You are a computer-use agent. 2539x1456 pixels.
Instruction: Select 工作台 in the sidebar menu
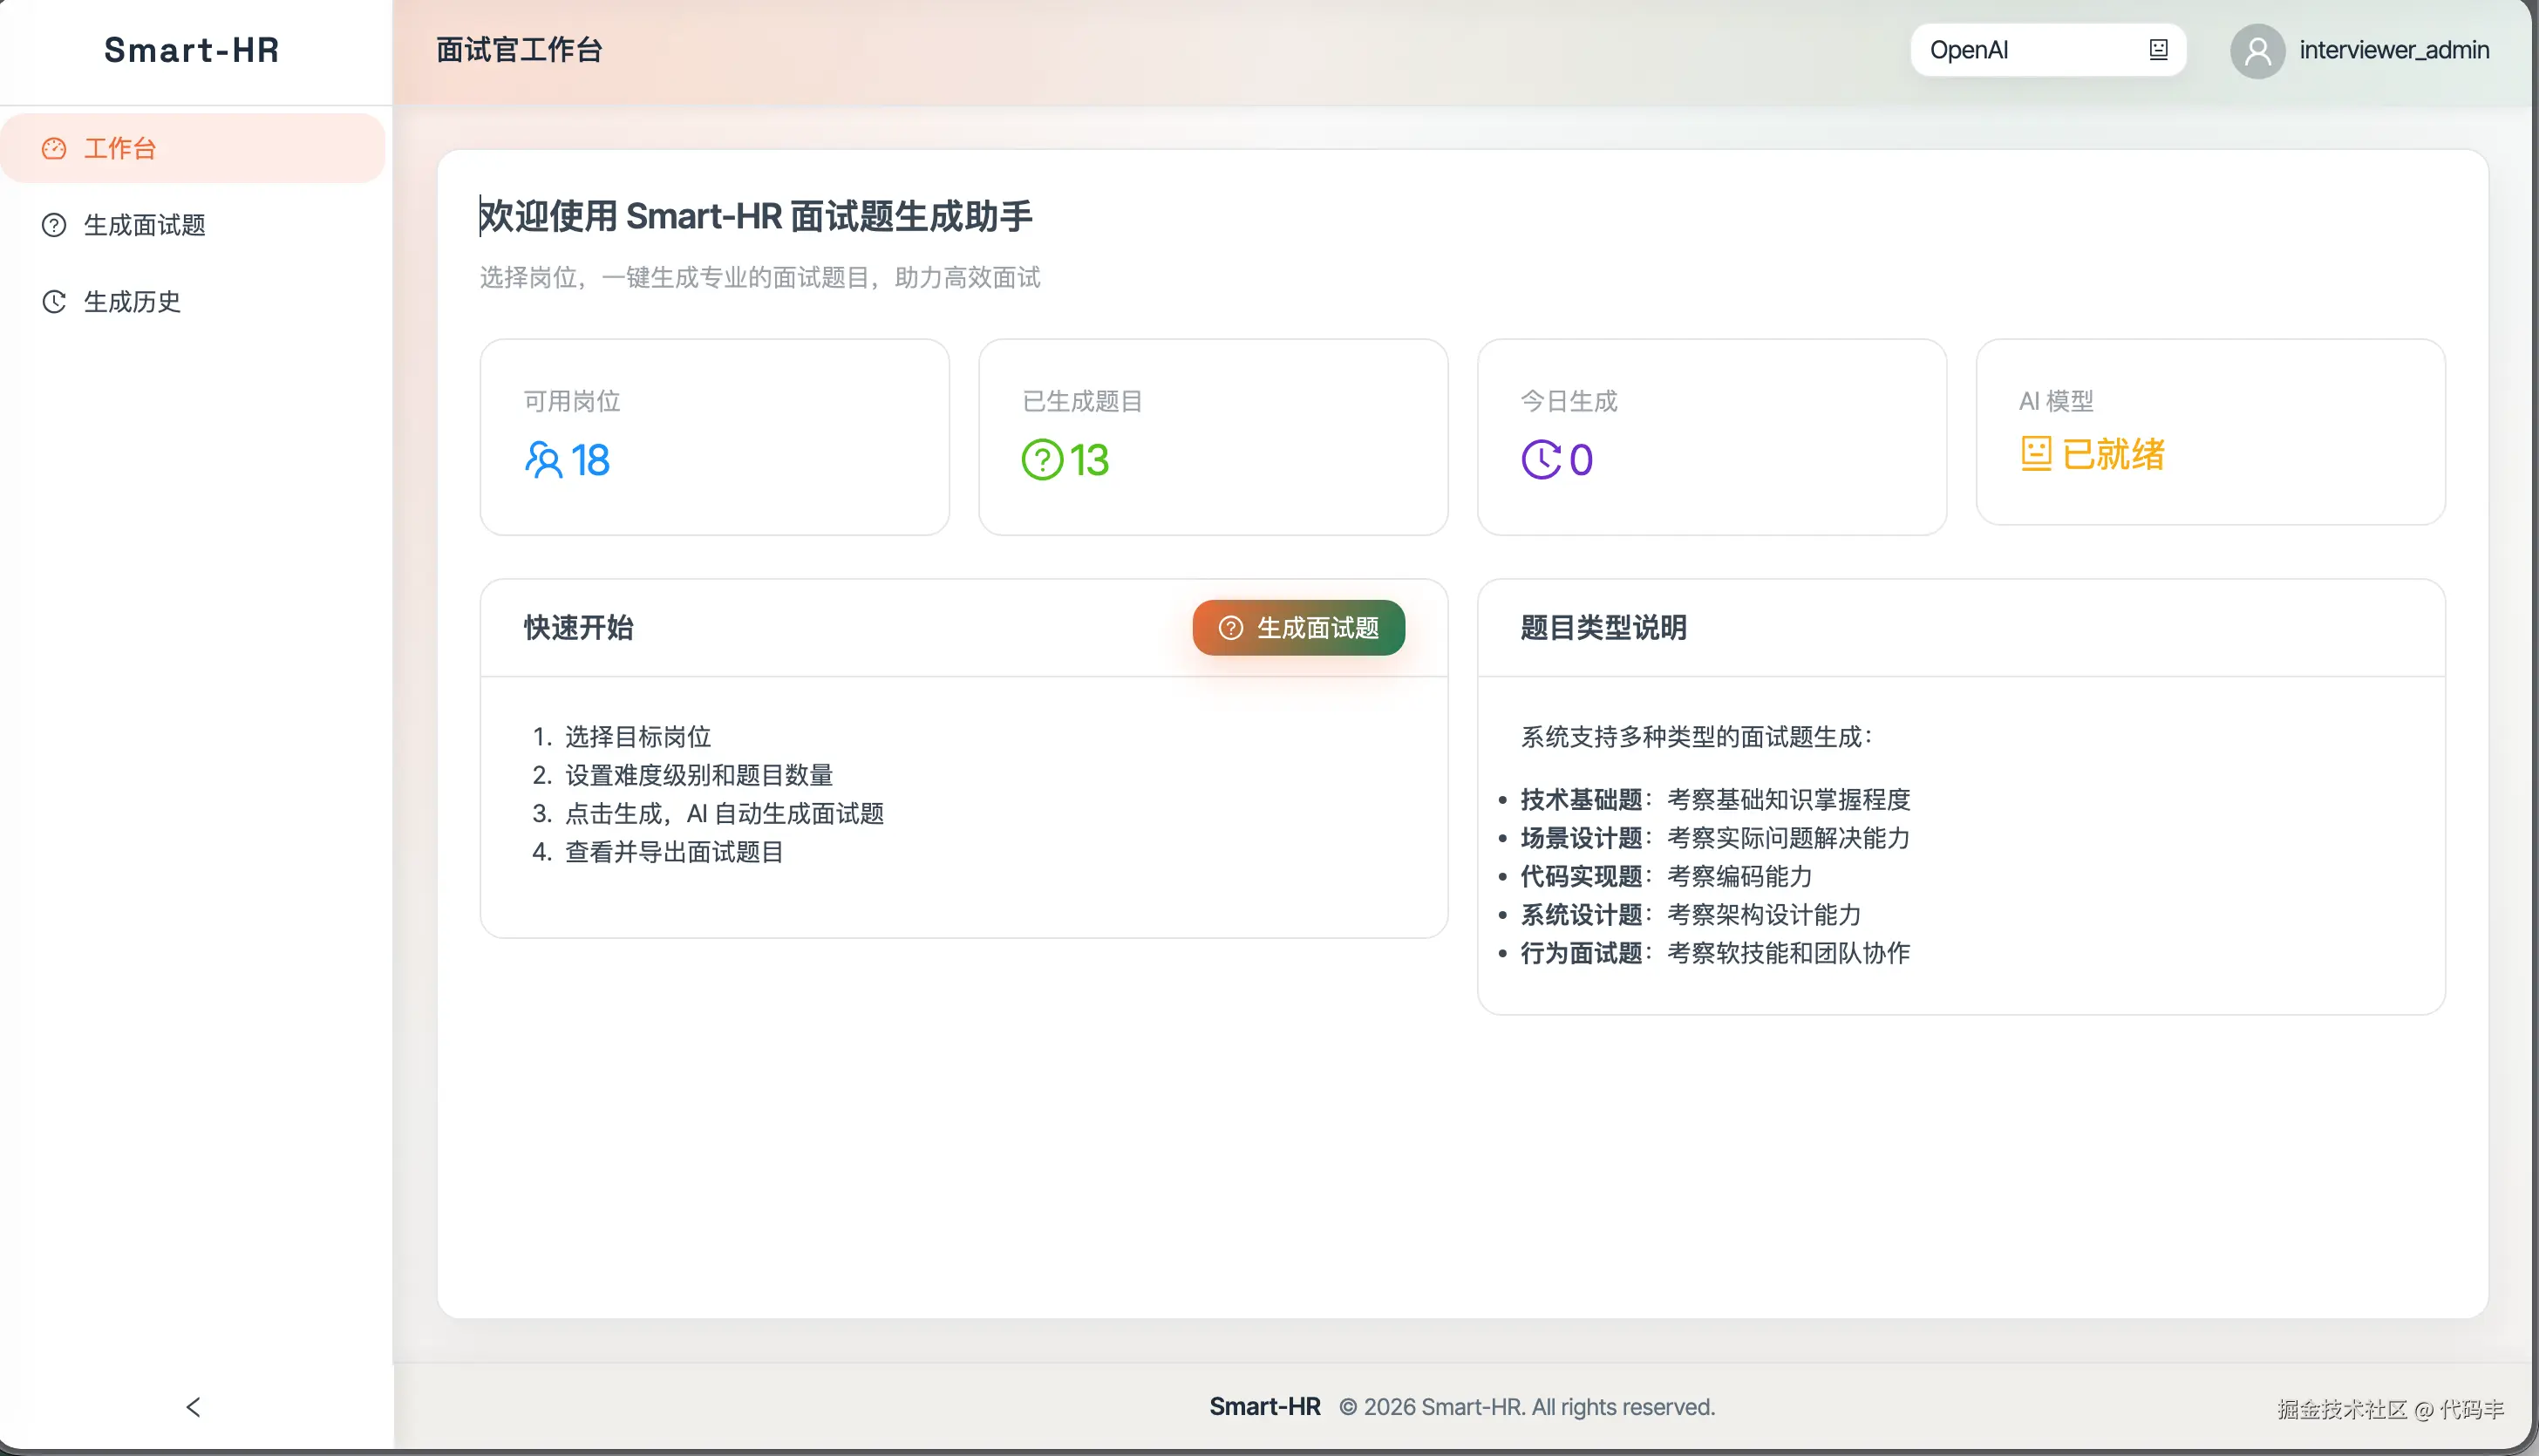(121, 149)
